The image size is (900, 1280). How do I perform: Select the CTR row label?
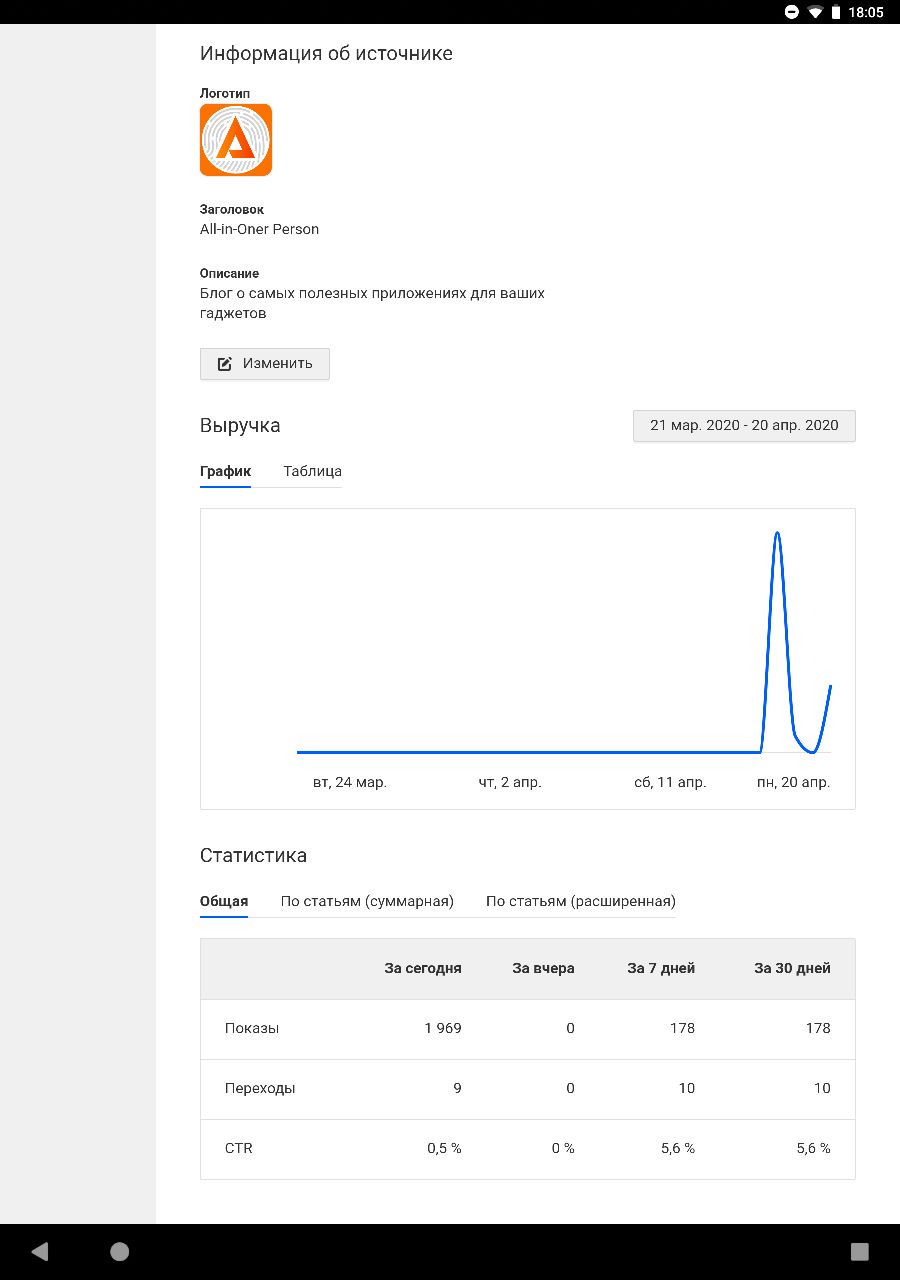pos(239,1148)
